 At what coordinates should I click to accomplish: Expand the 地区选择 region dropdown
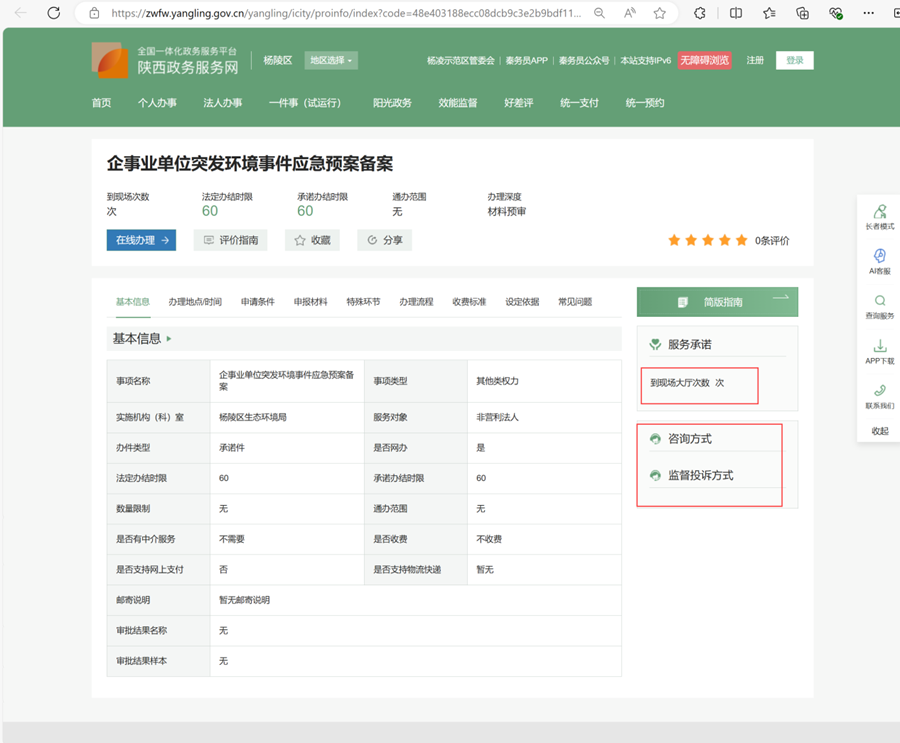pyautogui.click(x=331, y=60)
